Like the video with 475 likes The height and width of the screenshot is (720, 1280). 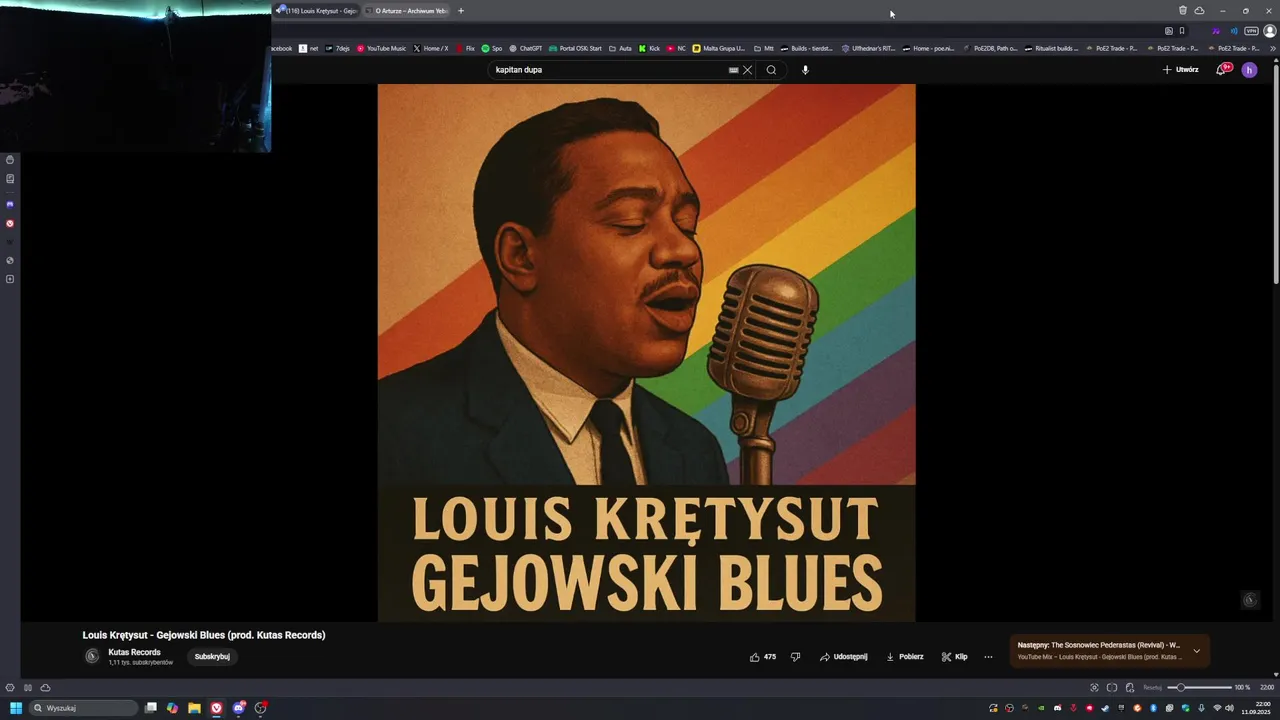763,657
